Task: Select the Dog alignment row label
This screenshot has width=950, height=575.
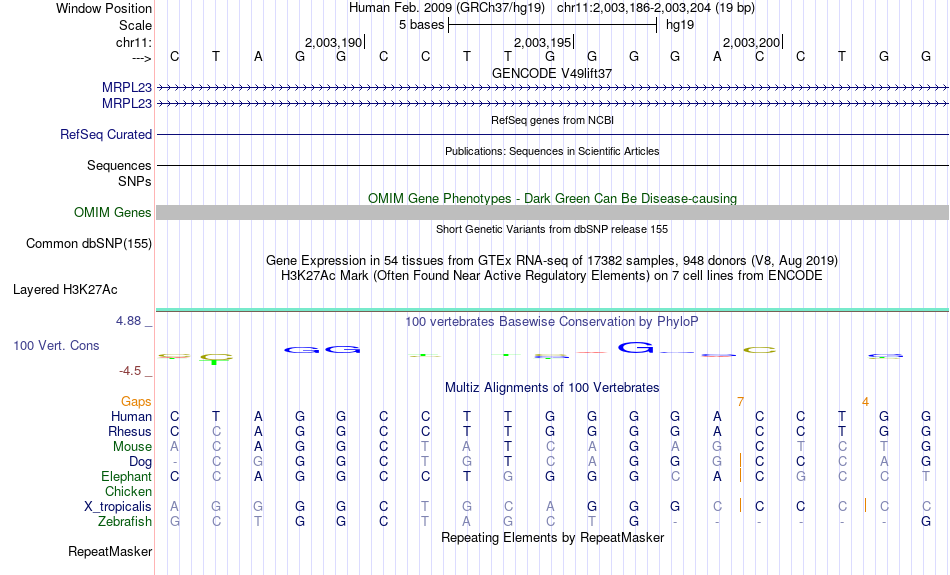Action: point(140,462)
